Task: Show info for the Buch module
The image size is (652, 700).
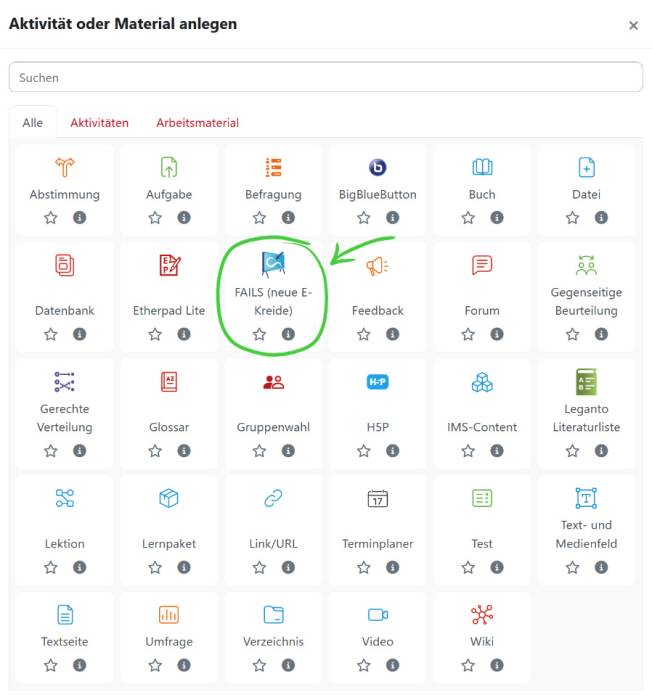Action: [x=497, y=218]
